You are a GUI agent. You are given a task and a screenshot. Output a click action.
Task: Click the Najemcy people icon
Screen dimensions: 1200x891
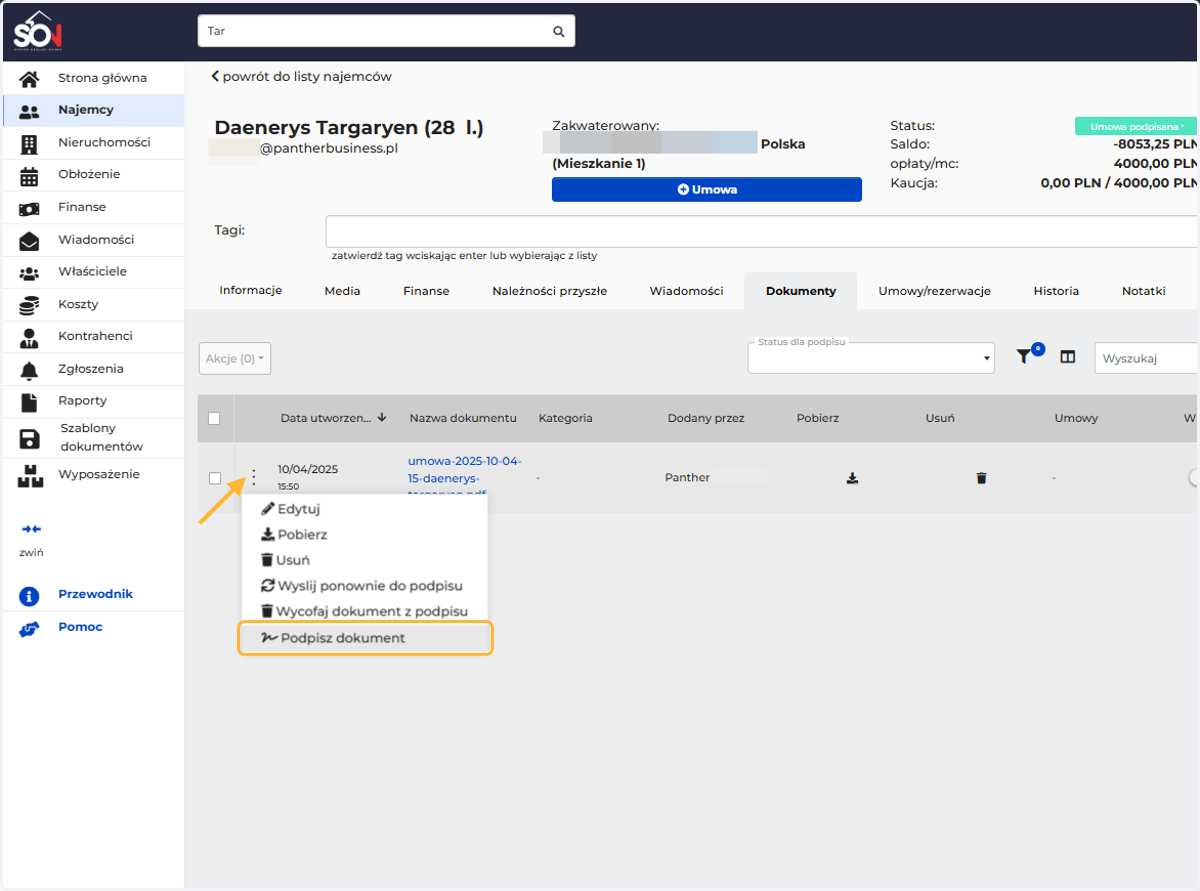click(29, 111)
